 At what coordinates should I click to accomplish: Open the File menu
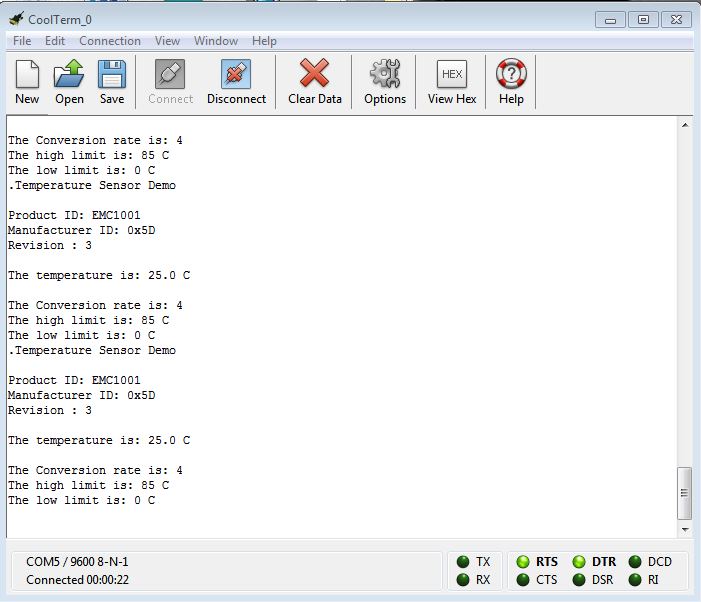click(21, 41)
